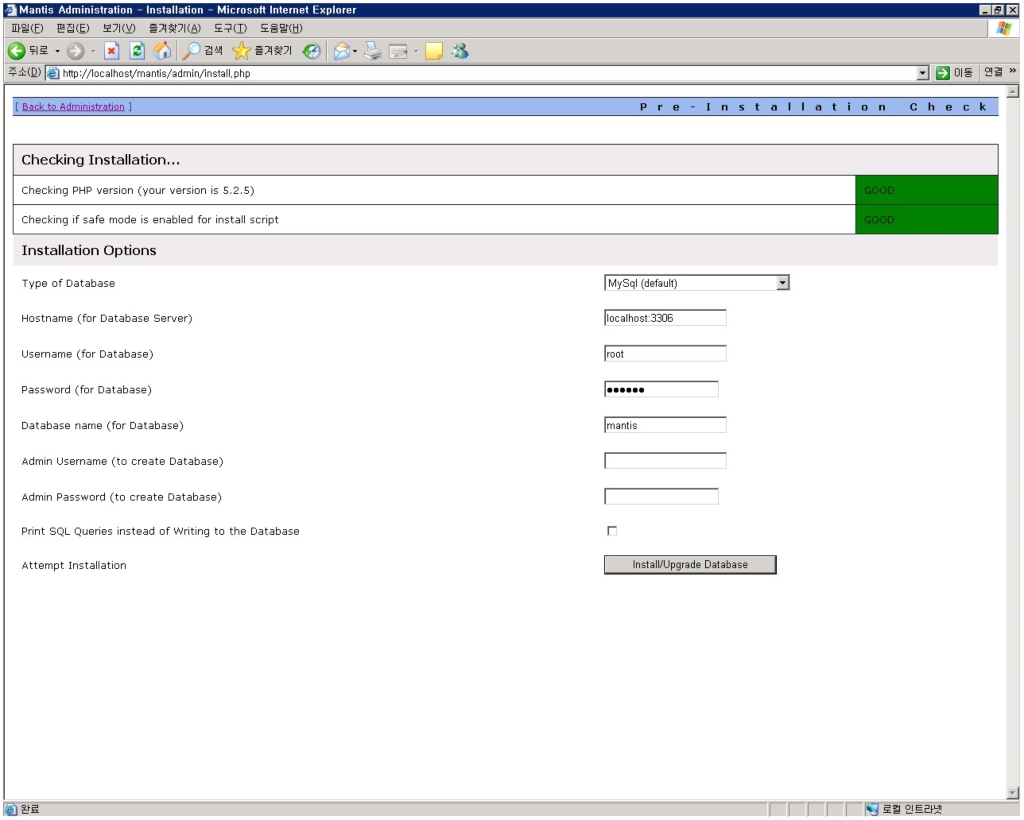Open the 편집(E) menu
1024x820 pixels.
pos(72,28)
